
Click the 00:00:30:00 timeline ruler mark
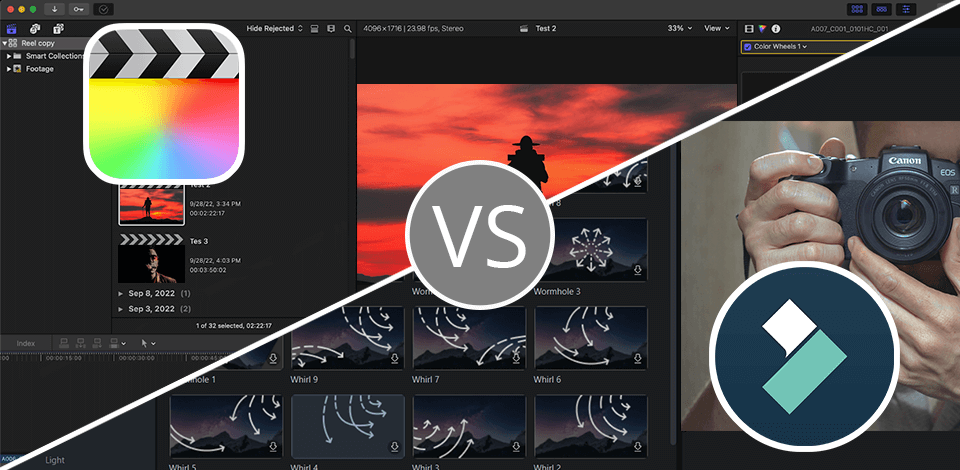click(137, 358)
